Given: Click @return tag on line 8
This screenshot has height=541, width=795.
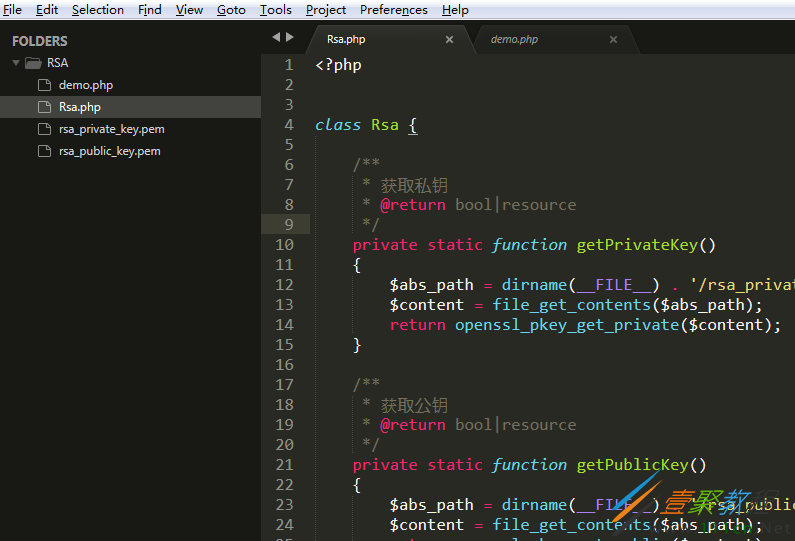Looking at the screenshot, I should [413, 205].
